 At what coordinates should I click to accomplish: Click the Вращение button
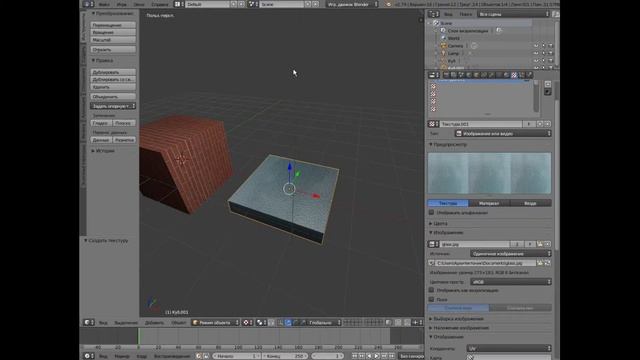pos(113,32)
